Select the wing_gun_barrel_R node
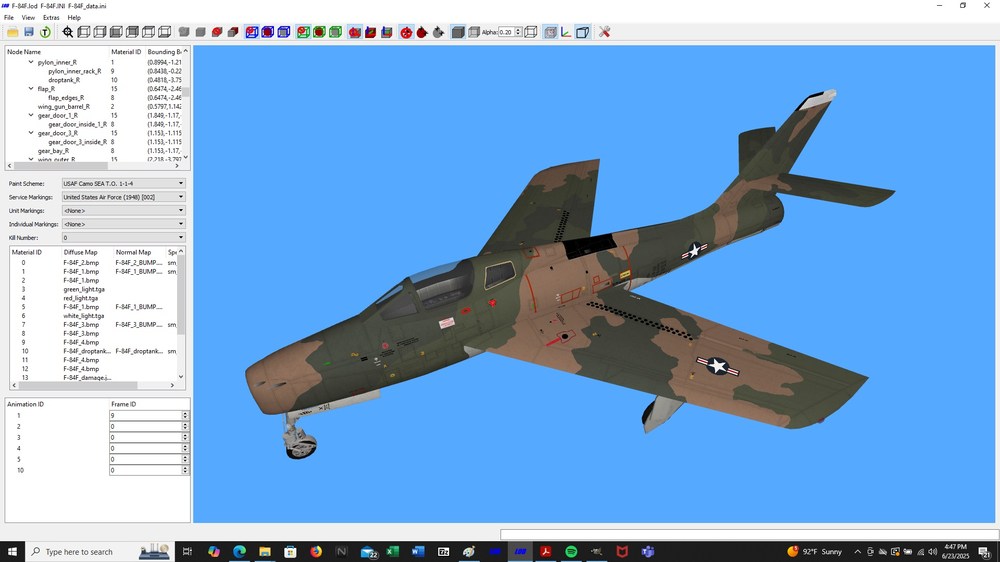The image size is (1000, 562). coord(63,107)
